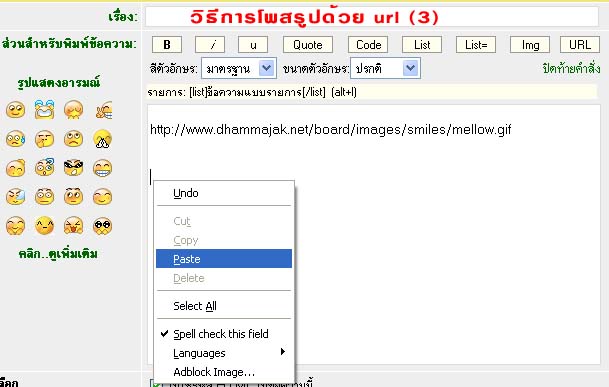
Task: Click the ปิดท้ายคำสั่ง close tags link
Action: (x=571, y=69)
